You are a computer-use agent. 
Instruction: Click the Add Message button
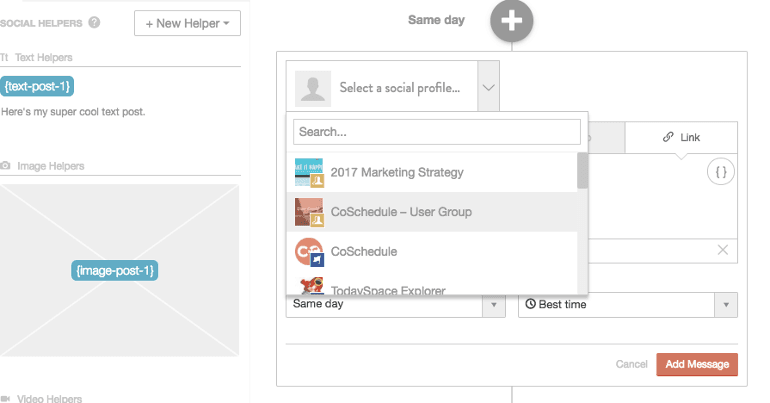coord(697,364)
